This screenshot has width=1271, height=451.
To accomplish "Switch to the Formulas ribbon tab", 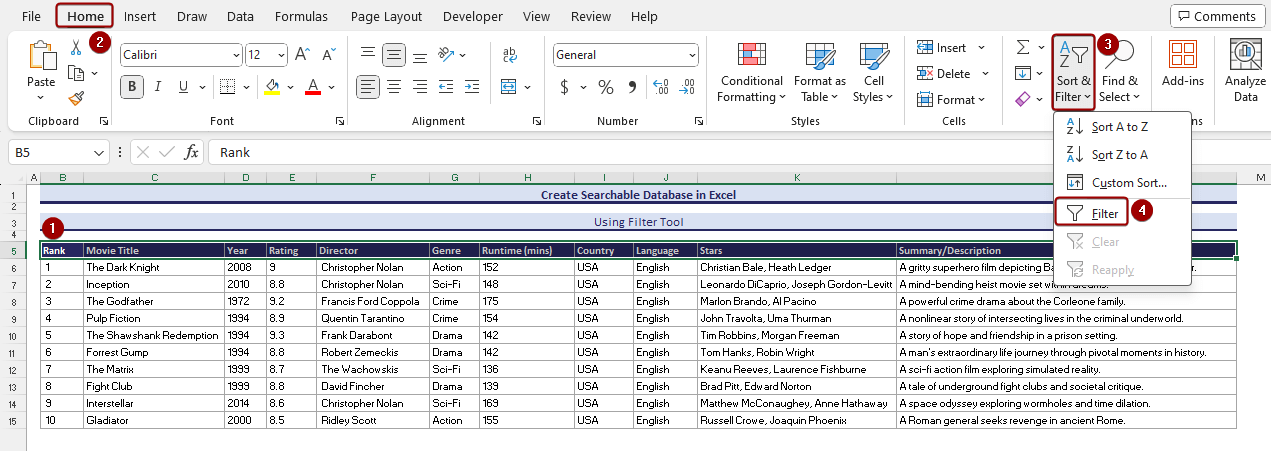I will click(x=301, y=16).
